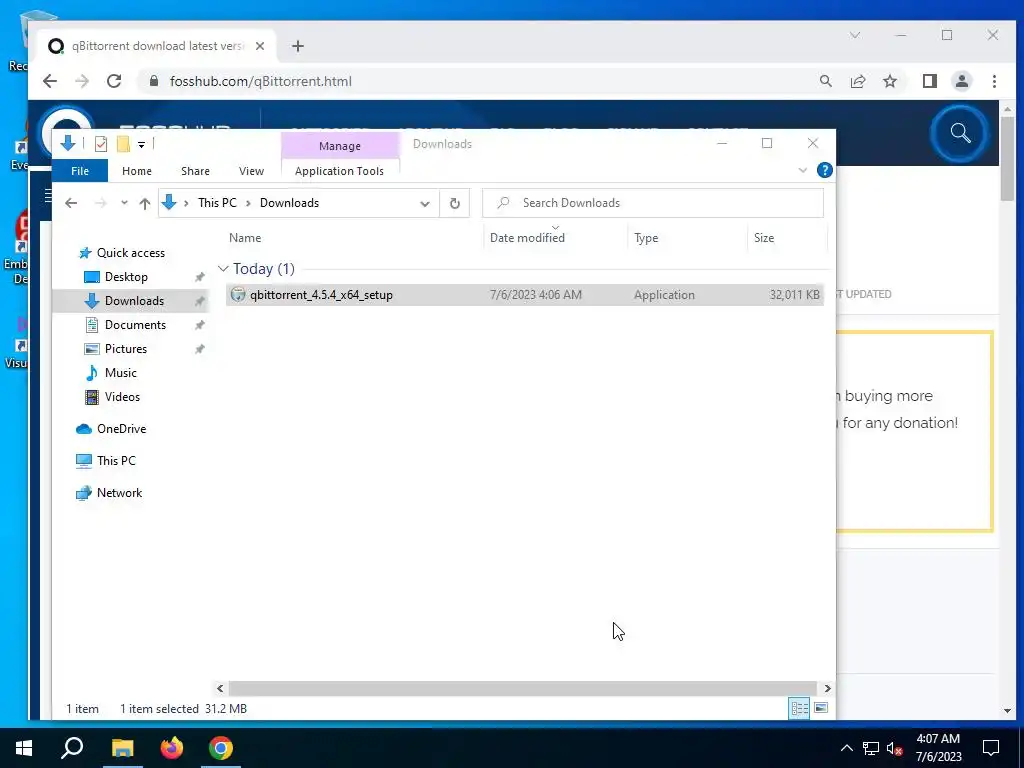Sort files by Size column
Screen dimensions: 1024x768
pos(764,238)
